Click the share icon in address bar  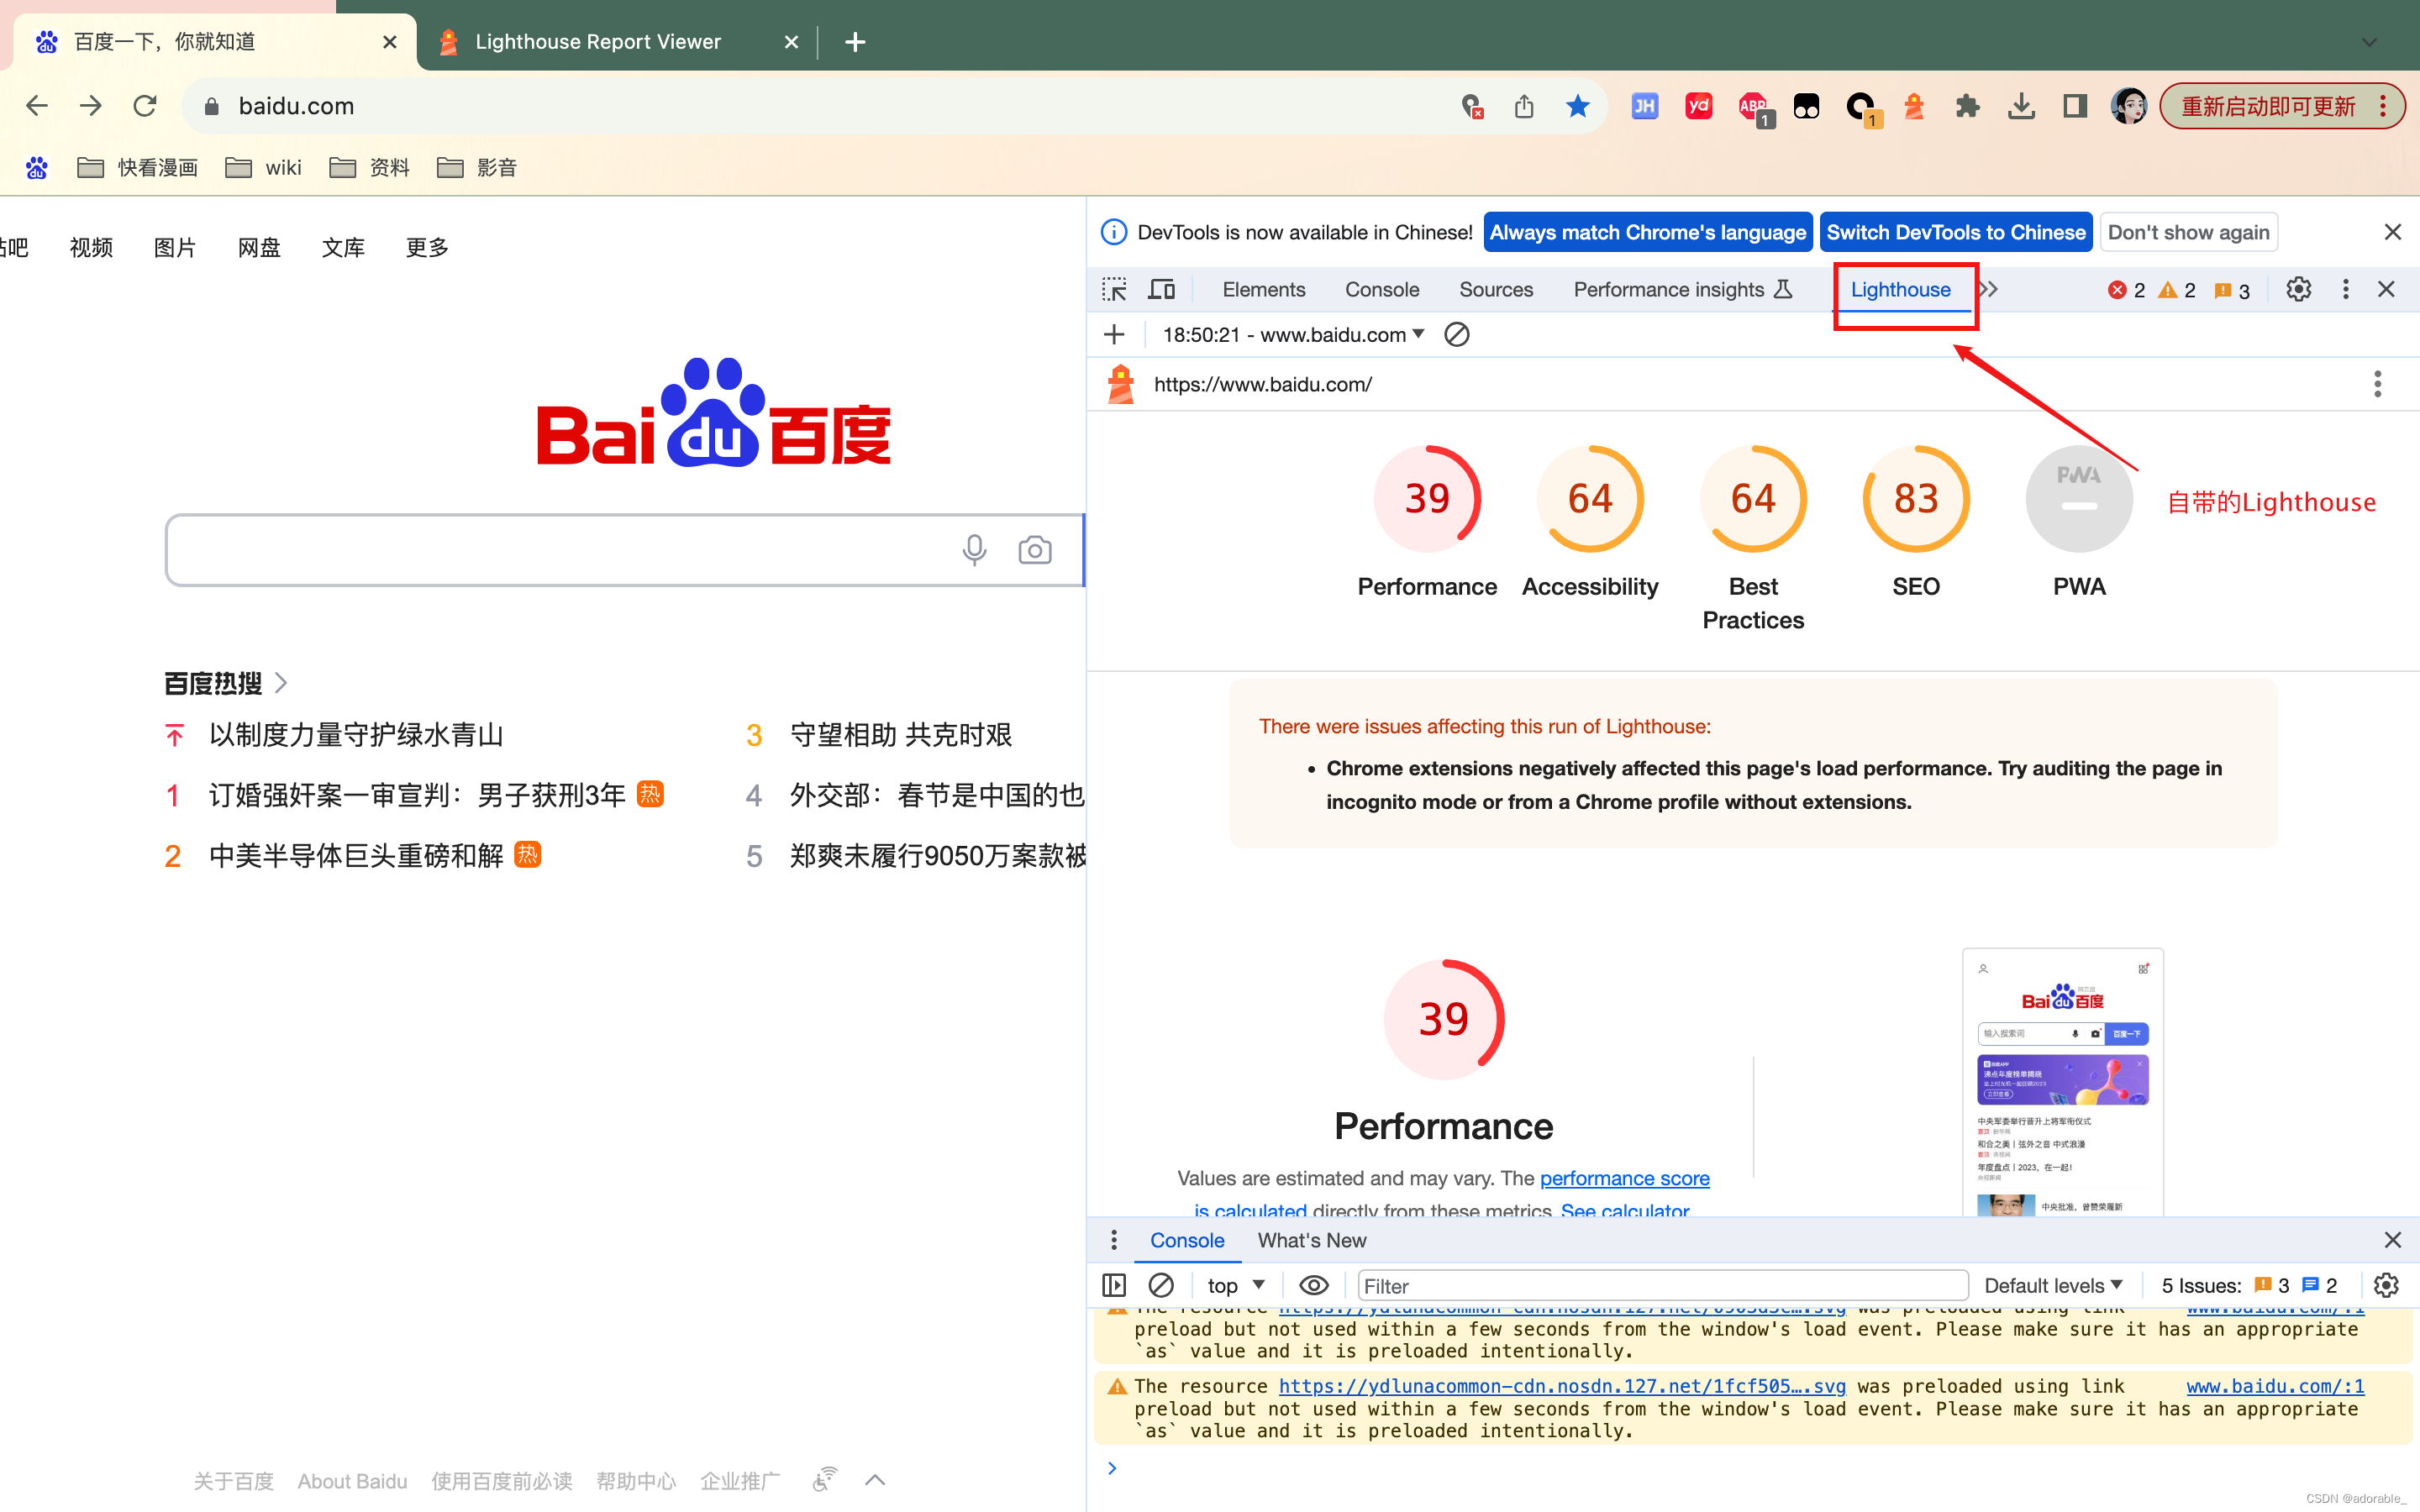[x=1524, y=106]
